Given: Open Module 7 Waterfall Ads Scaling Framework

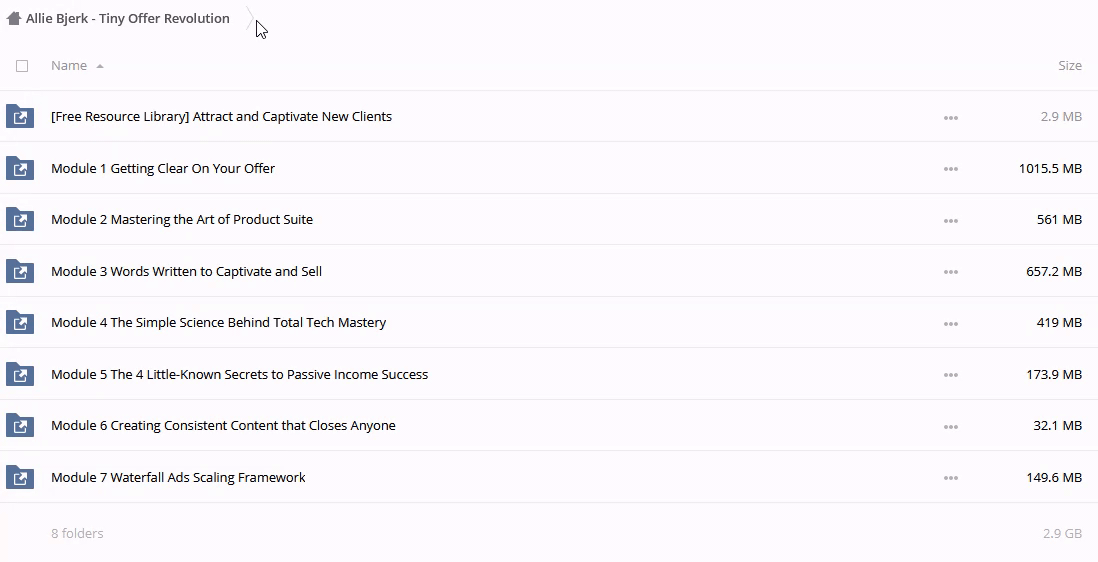Looking at the screenshot, I should pyautogui.click(x=178, y=477).
